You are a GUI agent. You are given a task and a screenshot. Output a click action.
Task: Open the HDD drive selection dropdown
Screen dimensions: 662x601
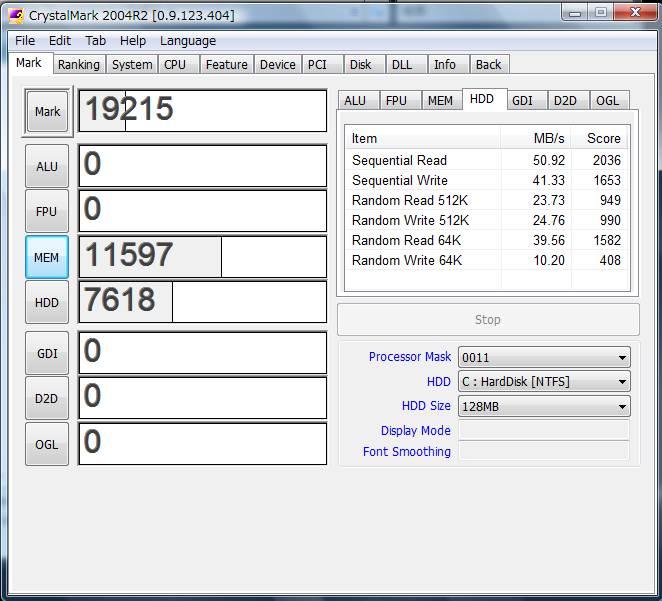click(622, 381)
